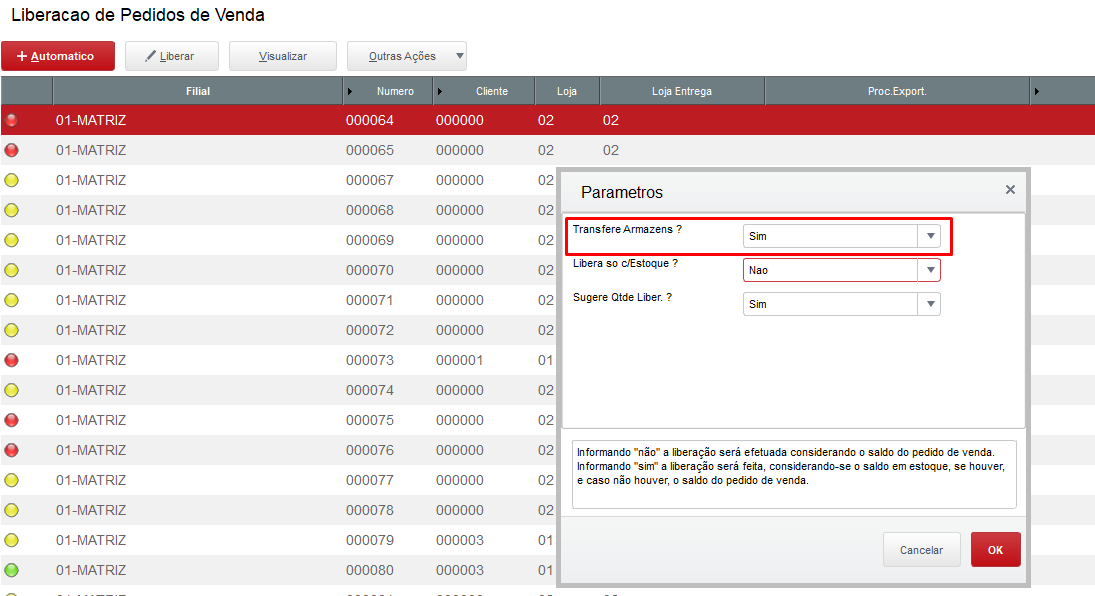Click the arrow of Libera so c/Estoque combo
This screenshot has height=596, width=1095.
[x=930, y=270]
